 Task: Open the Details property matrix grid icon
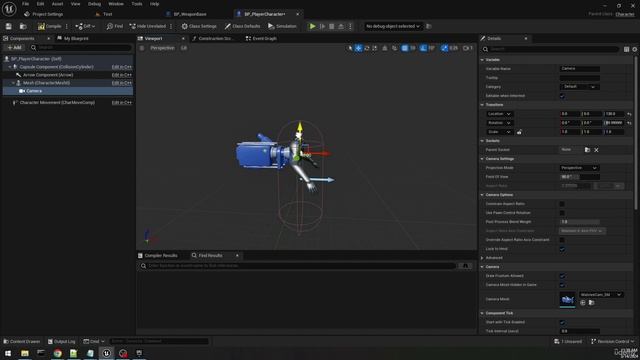(627, 49)
